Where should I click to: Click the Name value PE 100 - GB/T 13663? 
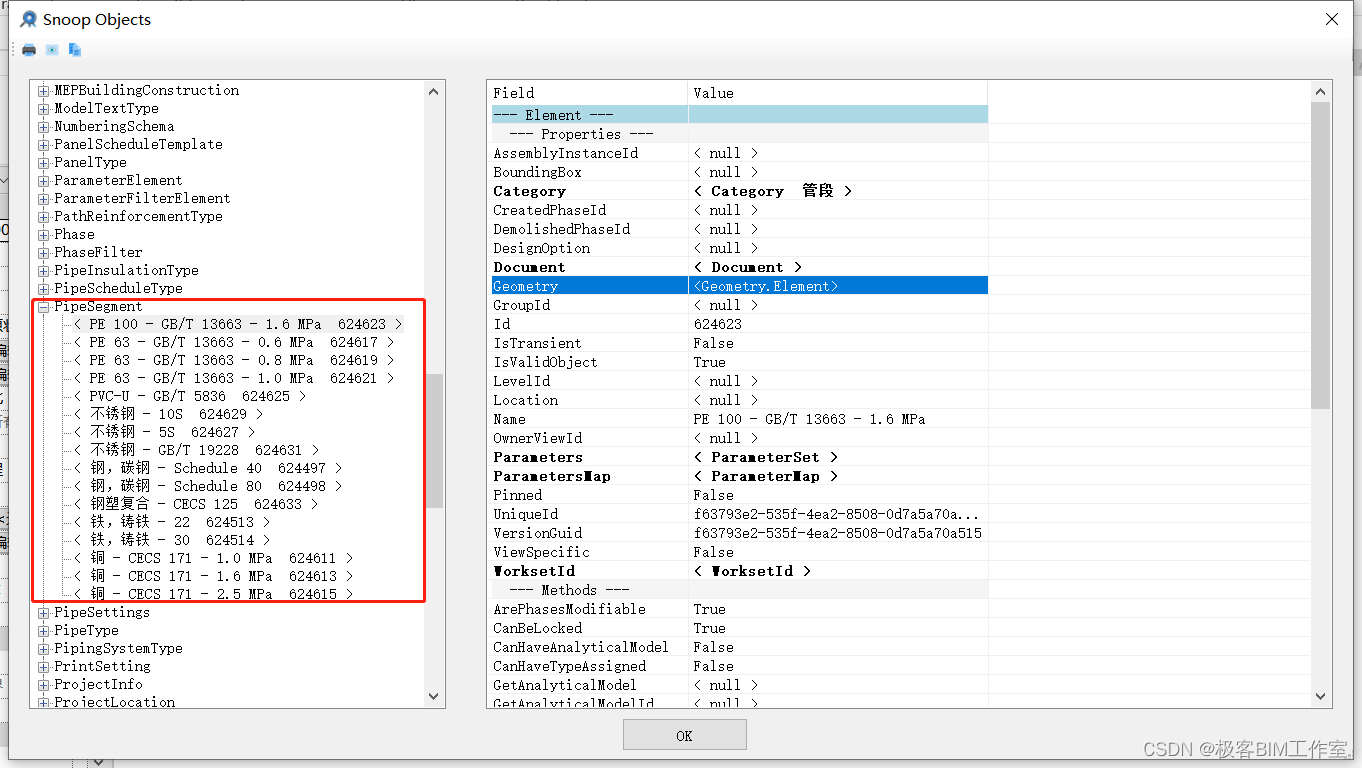pyautogui.click(x=809, y=419)
